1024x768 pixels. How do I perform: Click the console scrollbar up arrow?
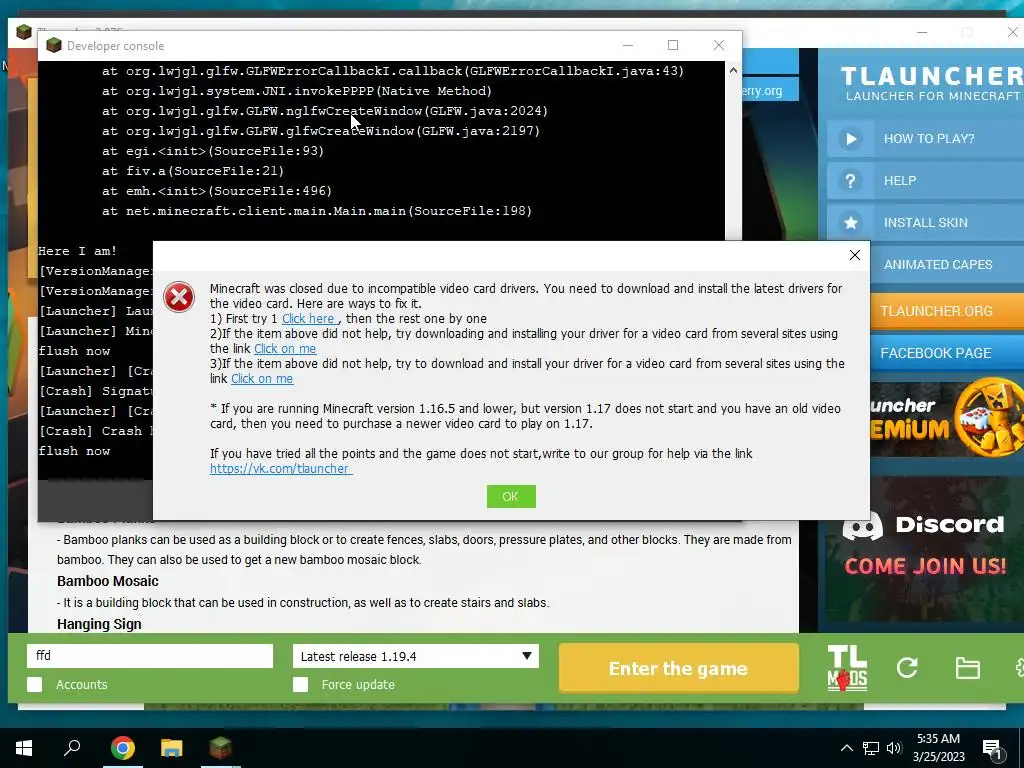click(733, 70)
